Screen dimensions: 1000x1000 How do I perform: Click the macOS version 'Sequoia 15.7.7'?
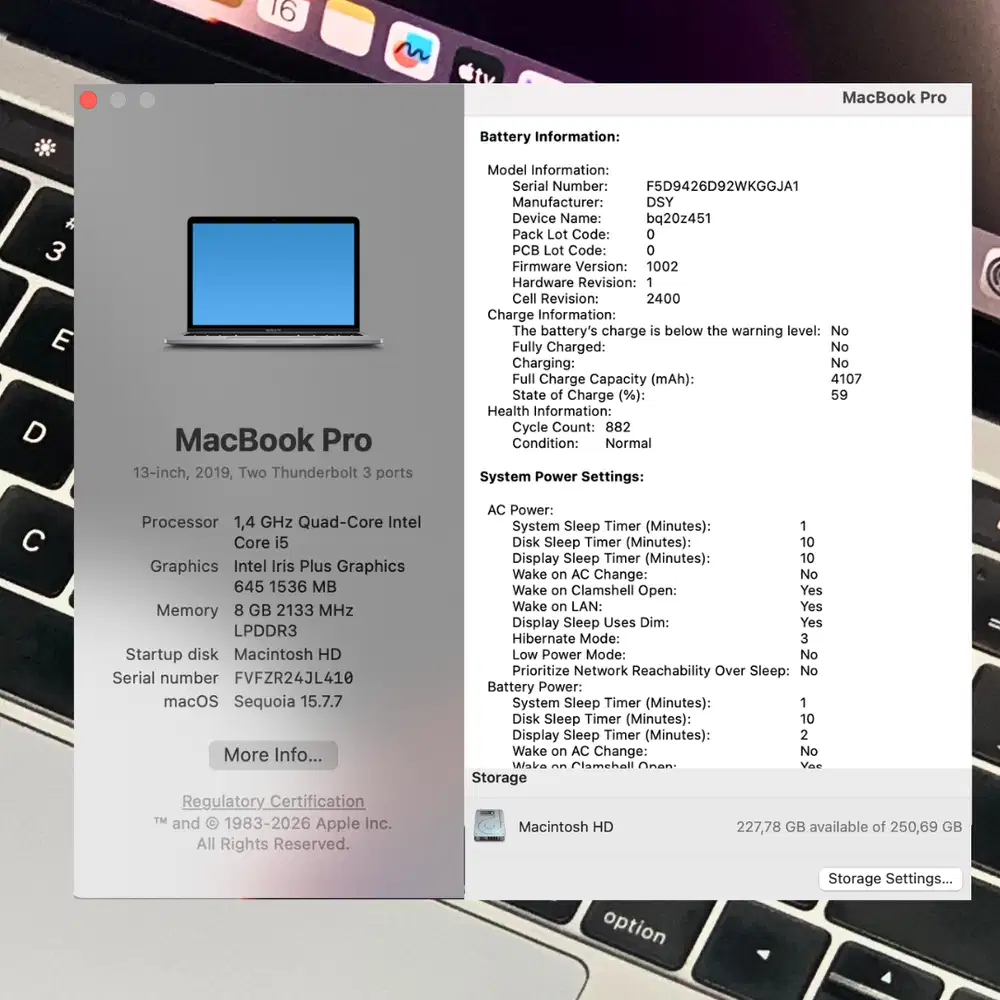click(288, 702)
